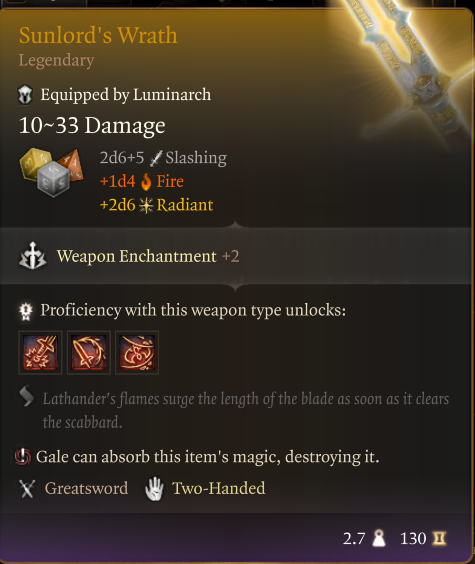The width and height of the screenshot is (475, 564).
Task: Click the Weapon Enchantment +2 label
Action: click(x=148, y=256)
